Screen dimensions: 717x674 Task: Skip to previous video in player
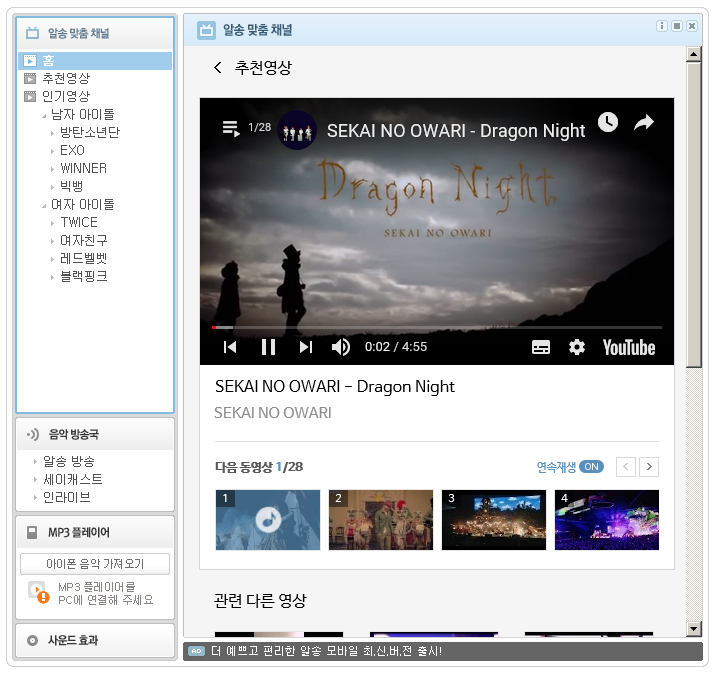(230, 347)
